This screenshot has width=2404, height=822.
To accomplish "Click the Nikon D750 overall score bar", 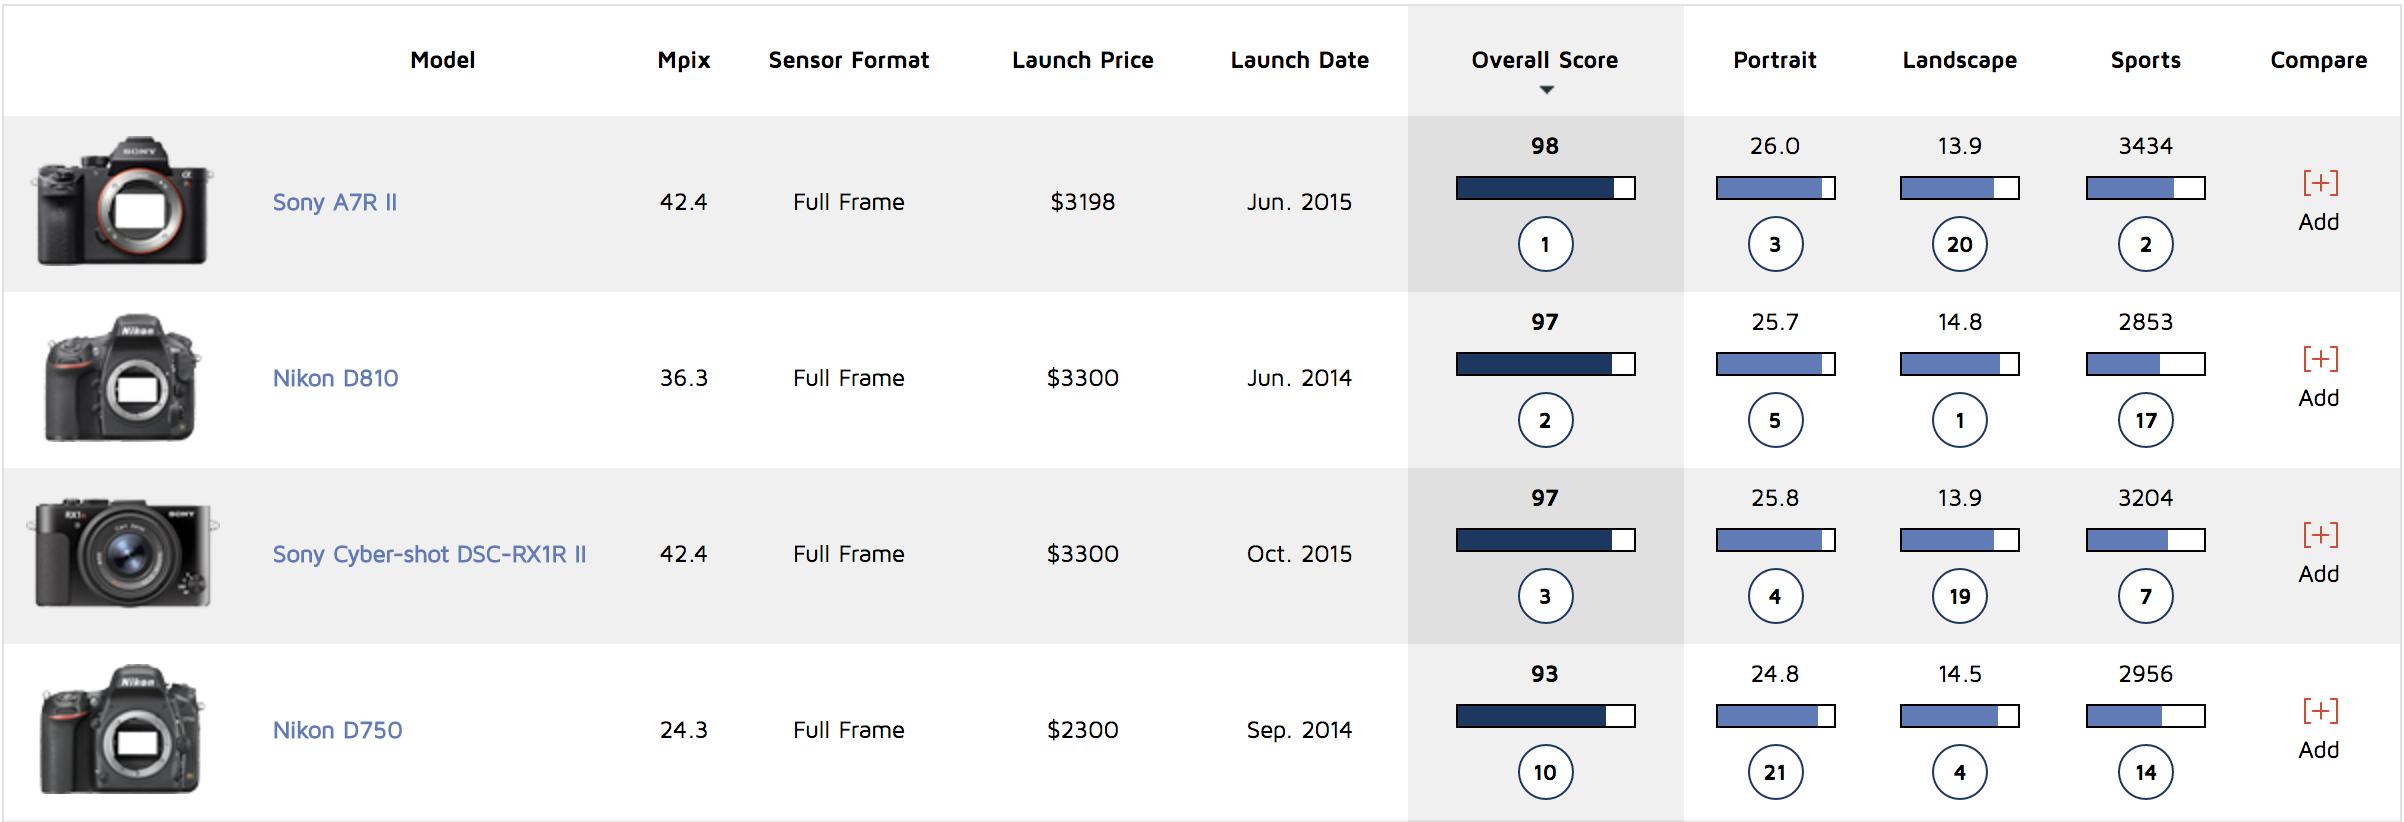I will [1545, 716].
